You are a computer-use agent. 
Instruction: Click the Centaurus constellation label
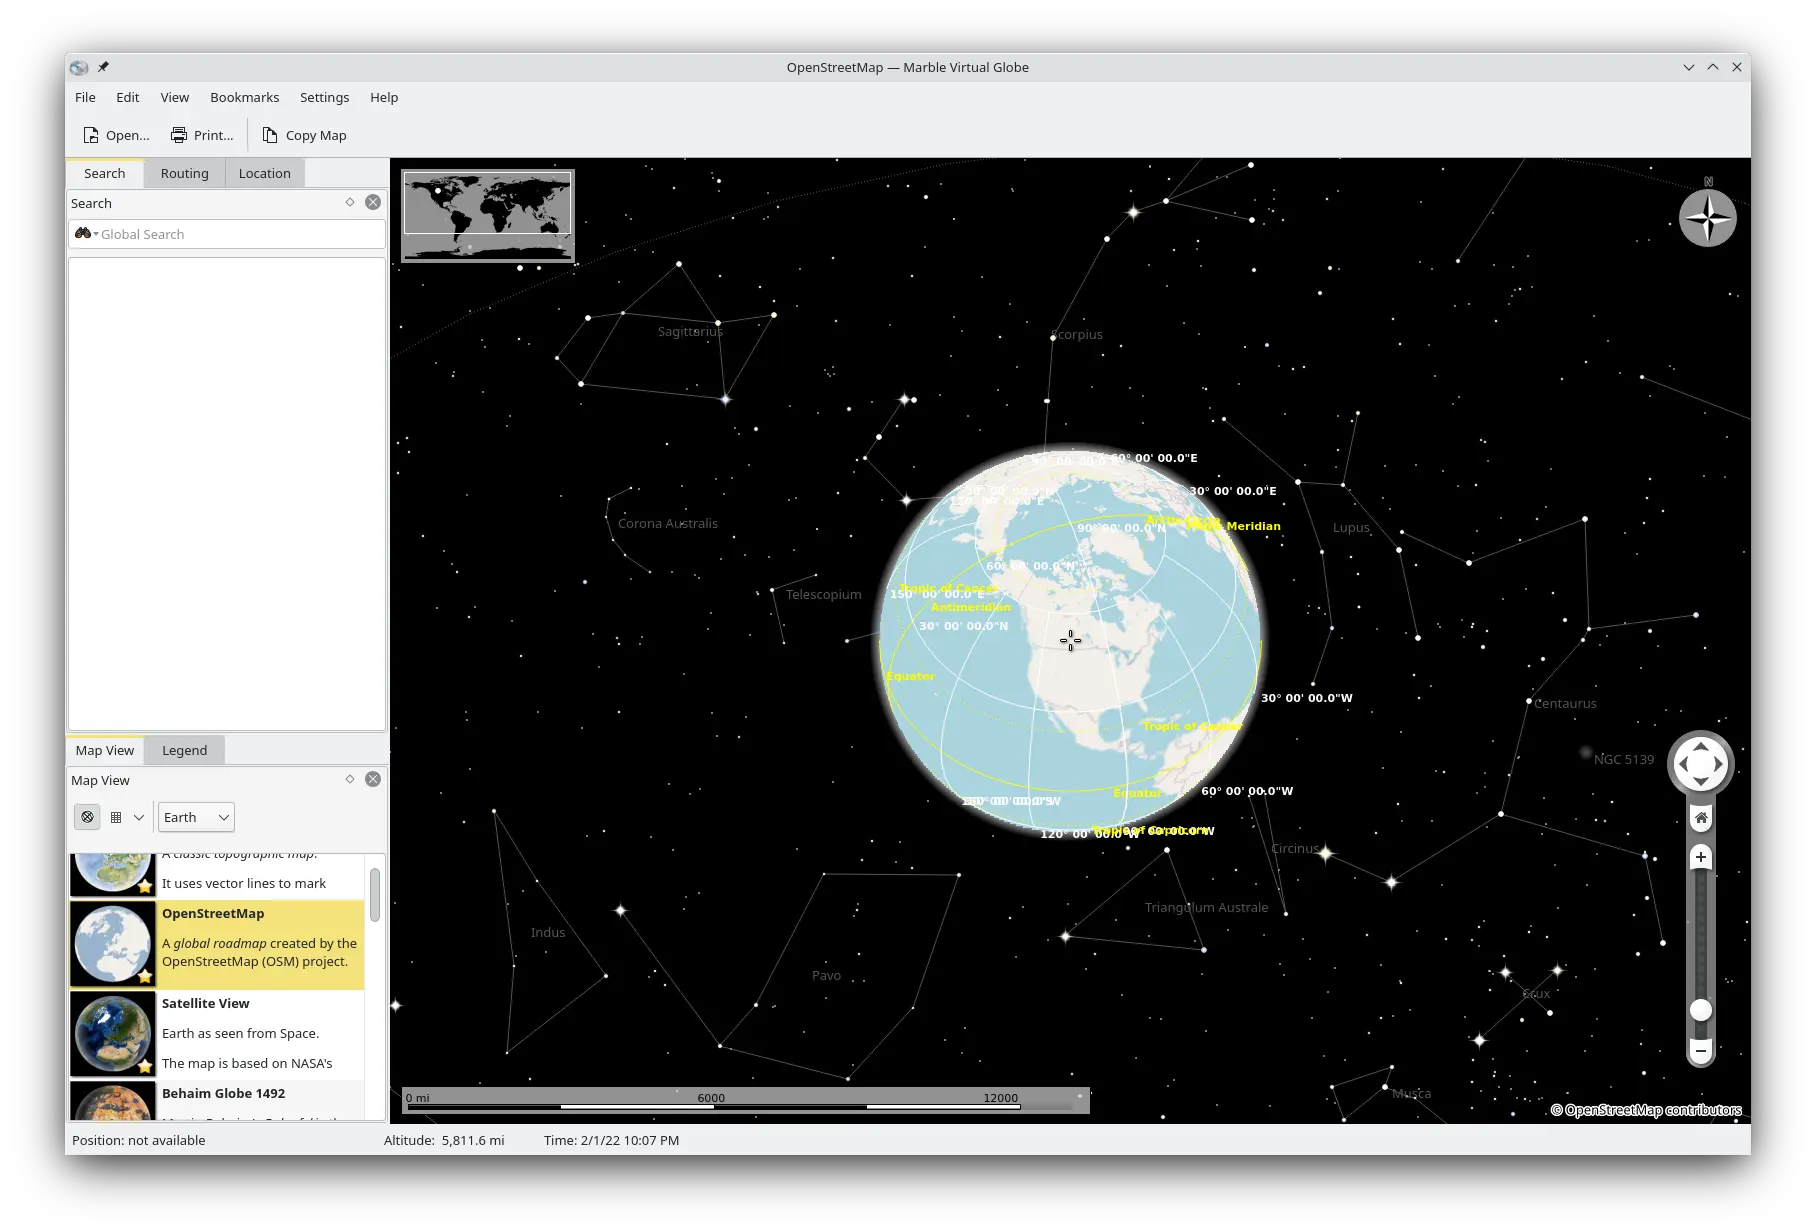(x=1566, y=703)
